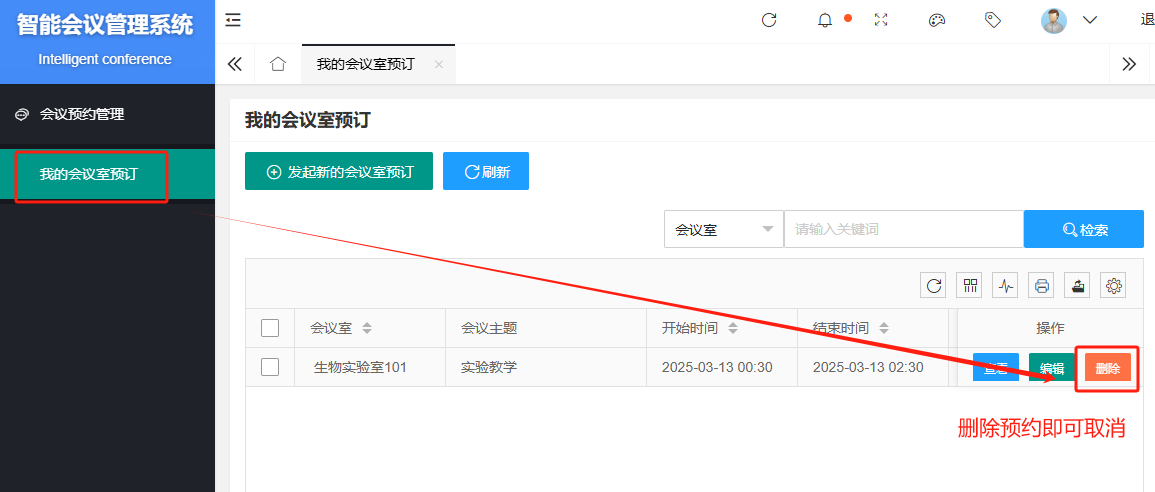Click the export icon above the table

(1077, 286)
